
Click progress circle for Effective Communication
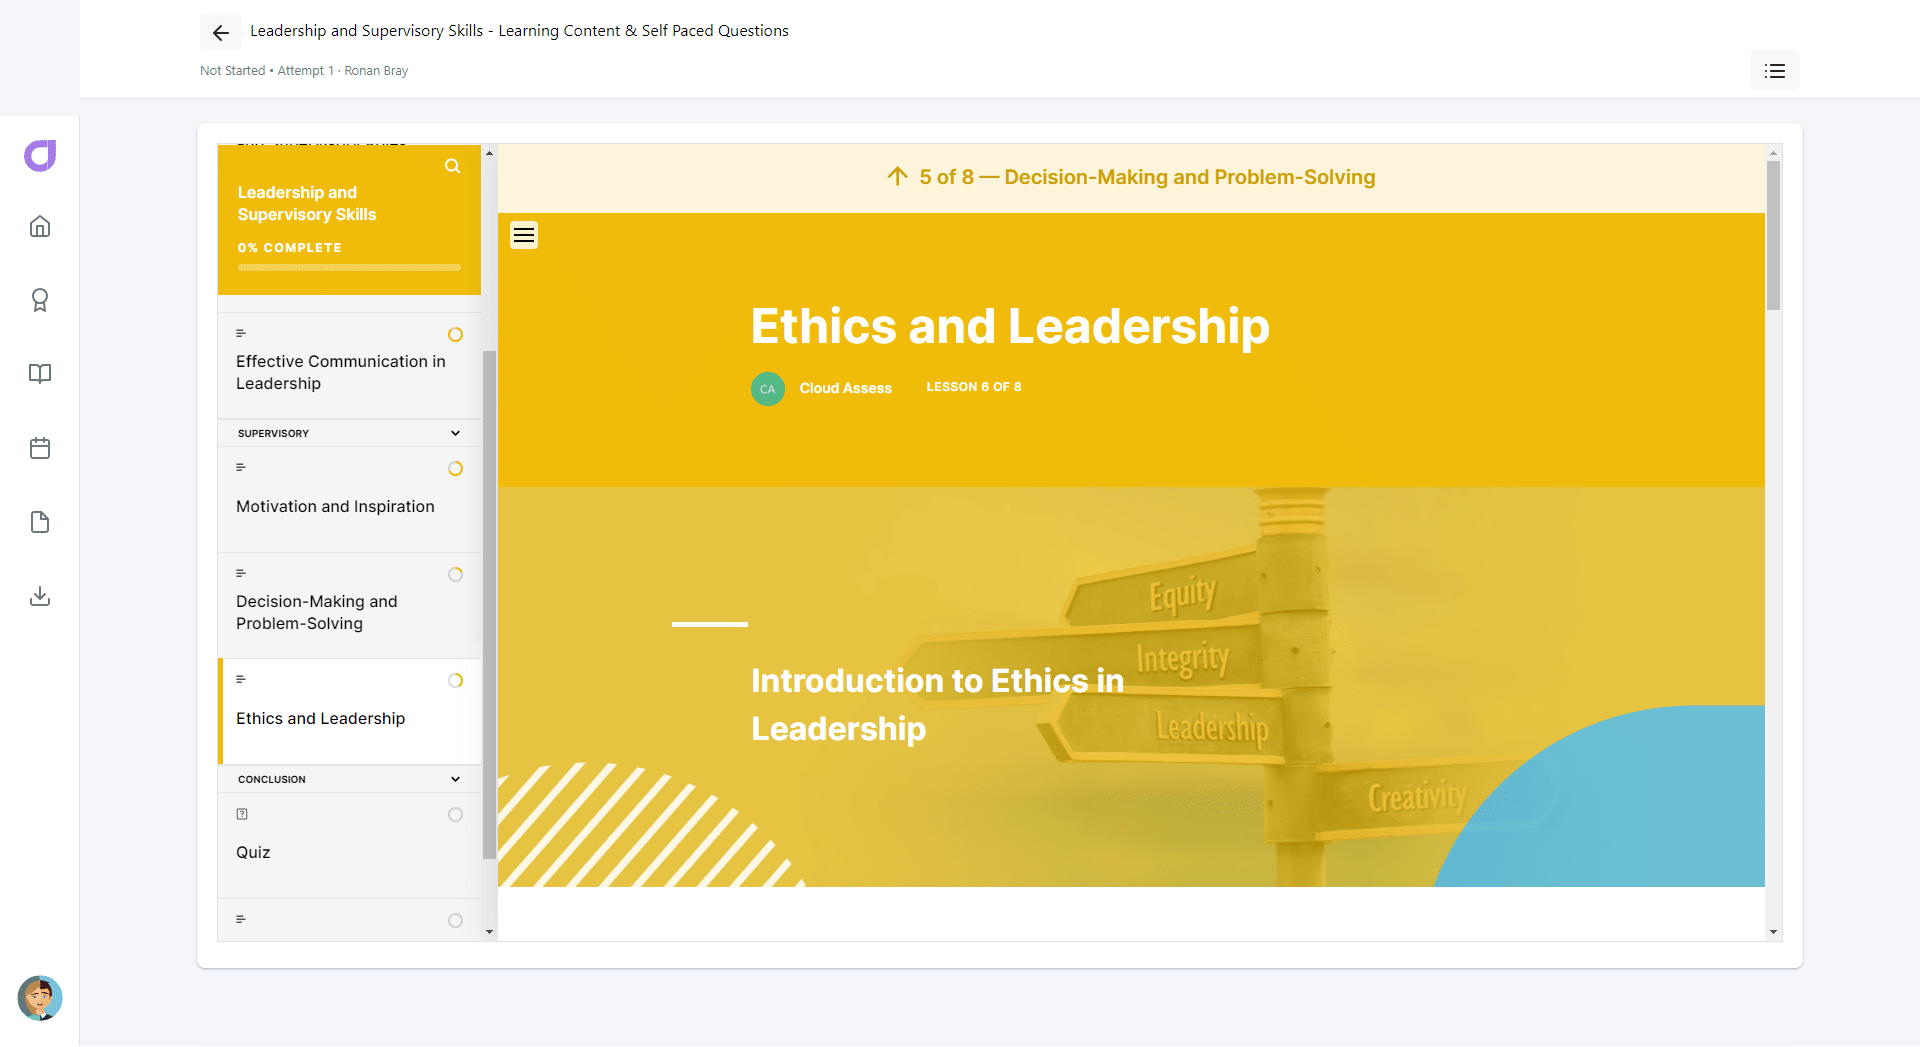click(x=456, y=334)
